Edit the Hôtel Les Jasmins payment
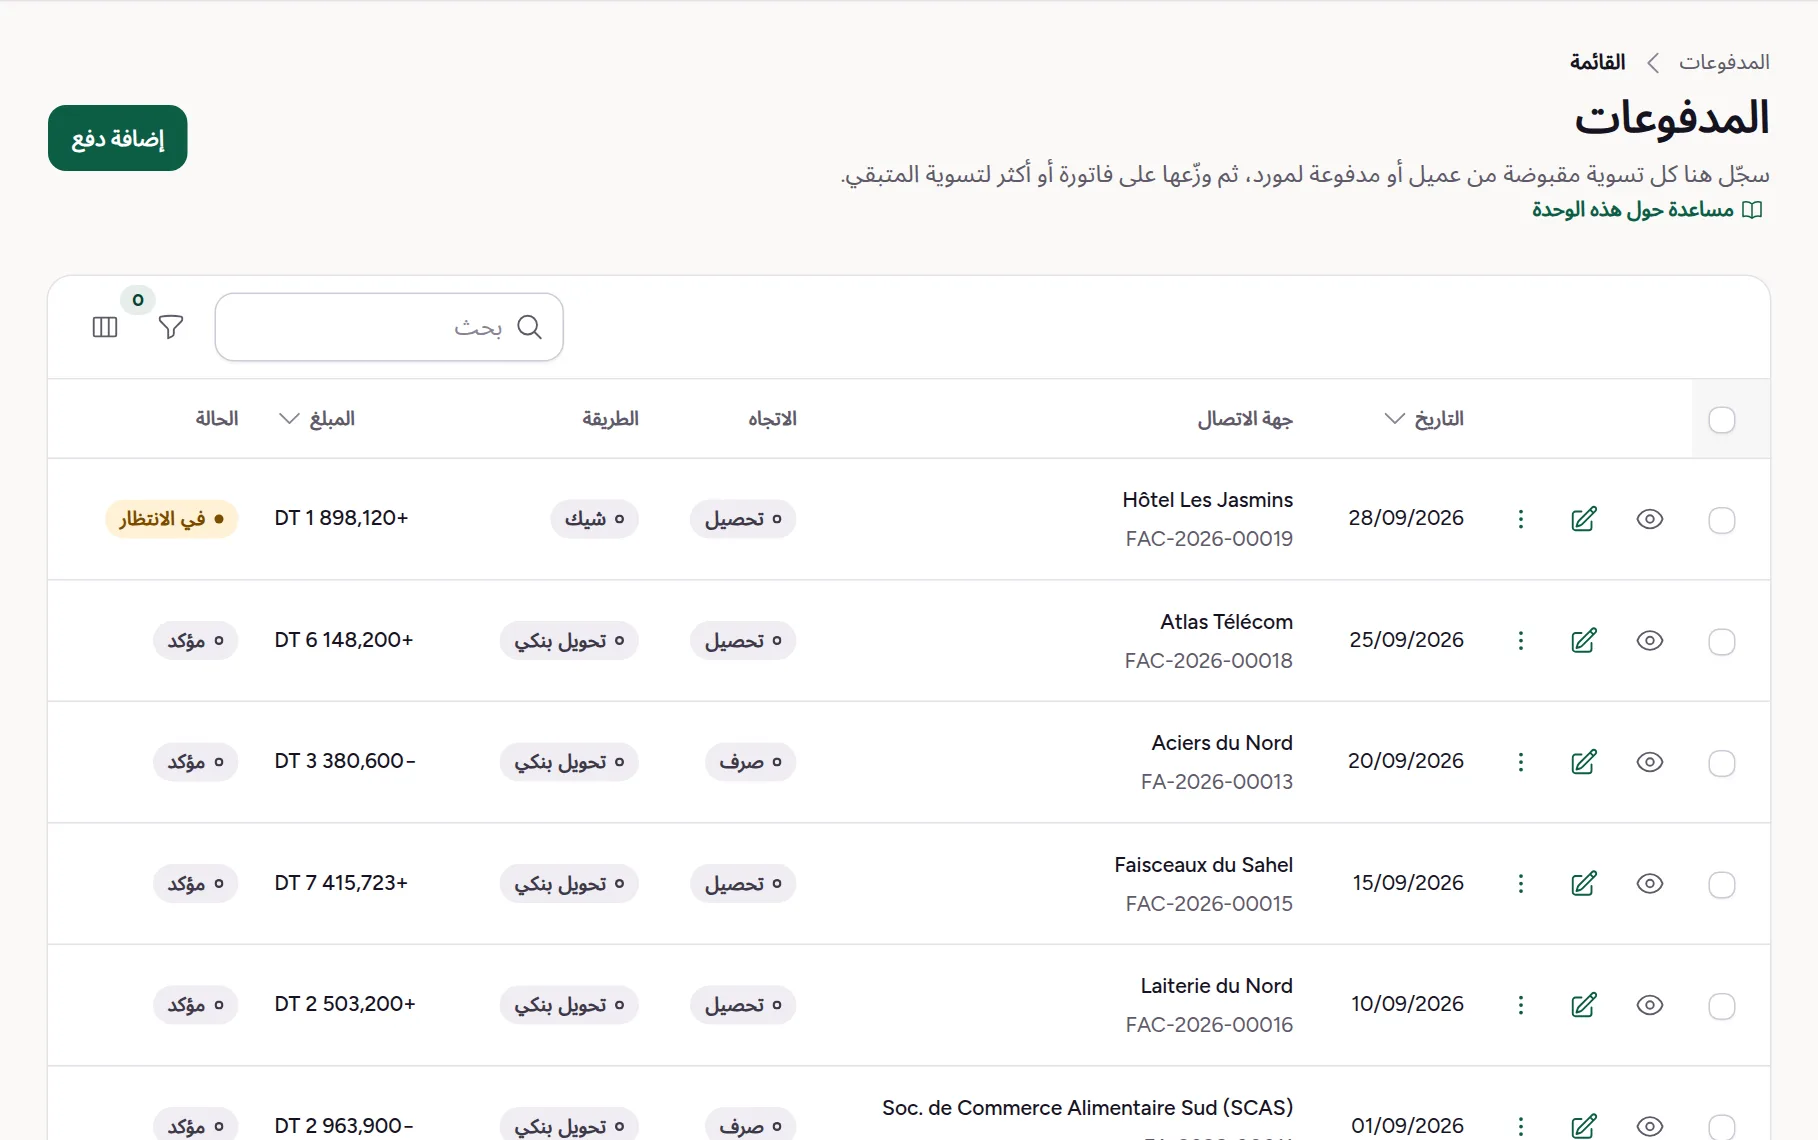 (1584, 519)
